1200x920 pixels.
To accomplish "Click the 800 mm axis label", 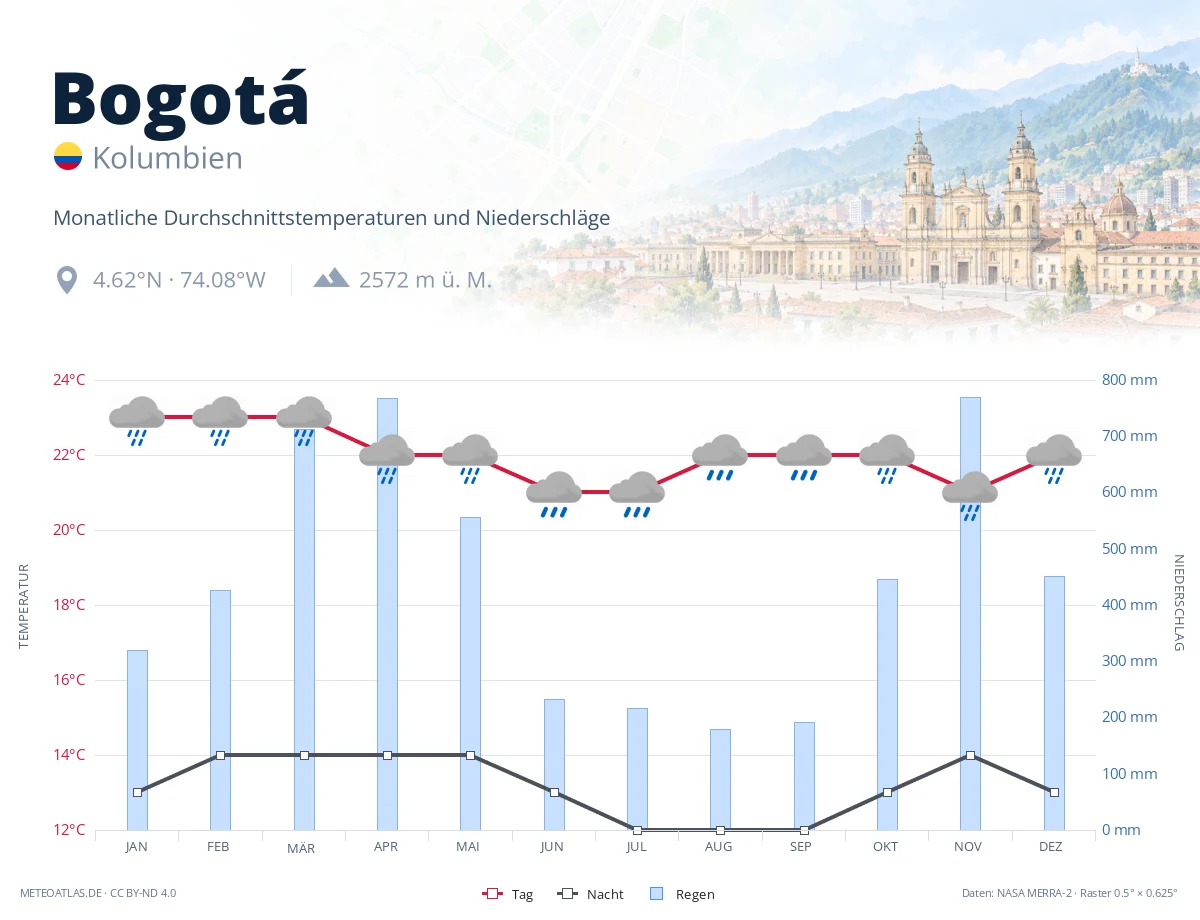I will click(1129, 380).
